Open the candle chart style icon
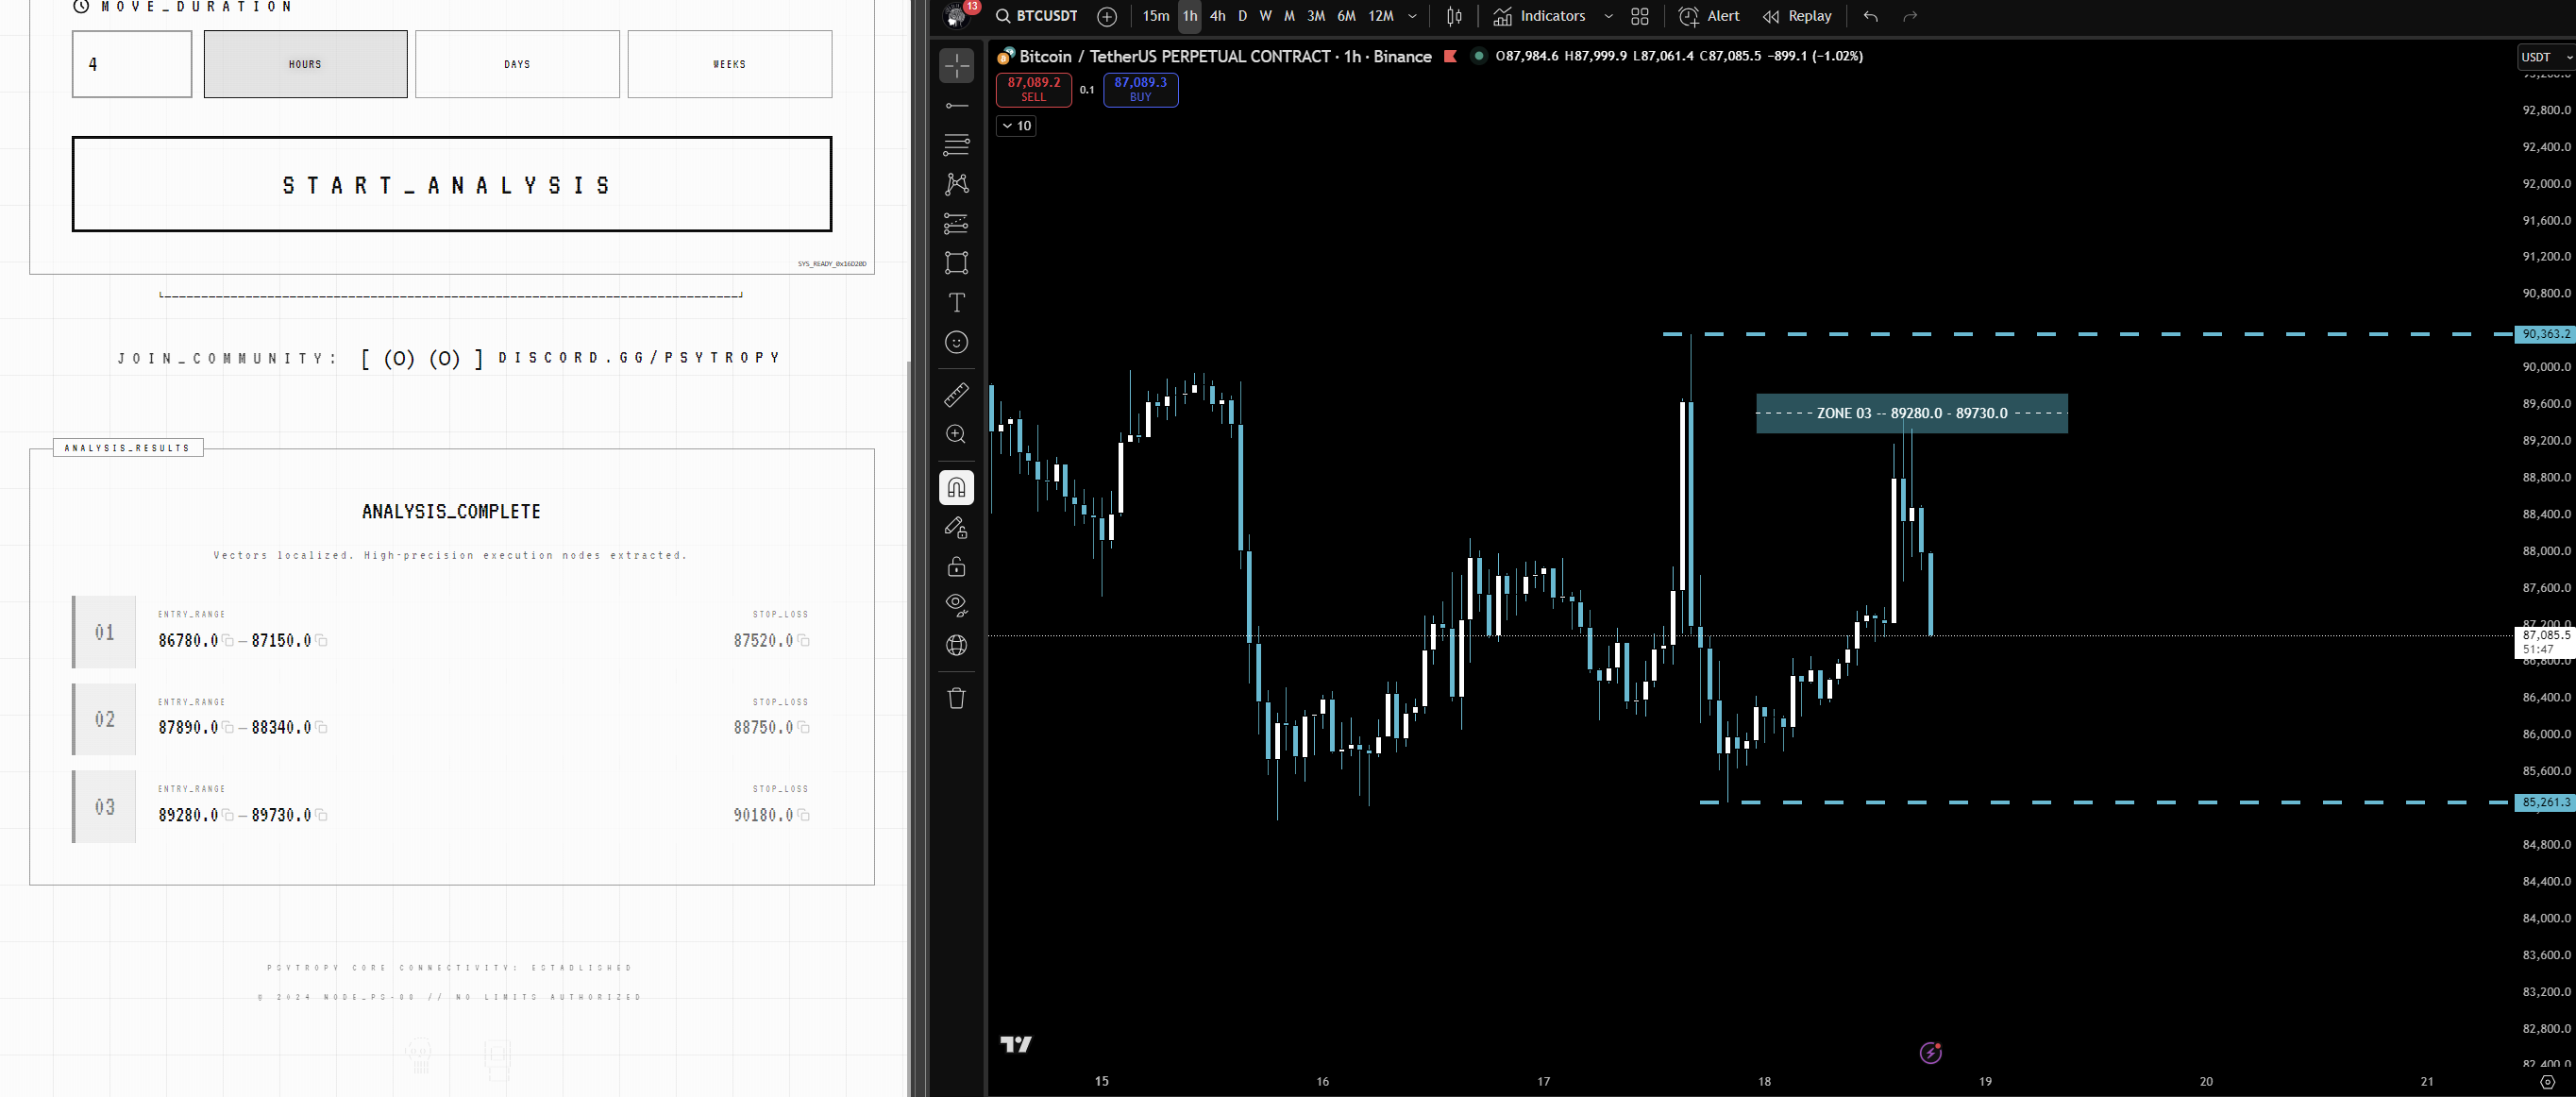The image size is (2576, 1097). 1454,16
